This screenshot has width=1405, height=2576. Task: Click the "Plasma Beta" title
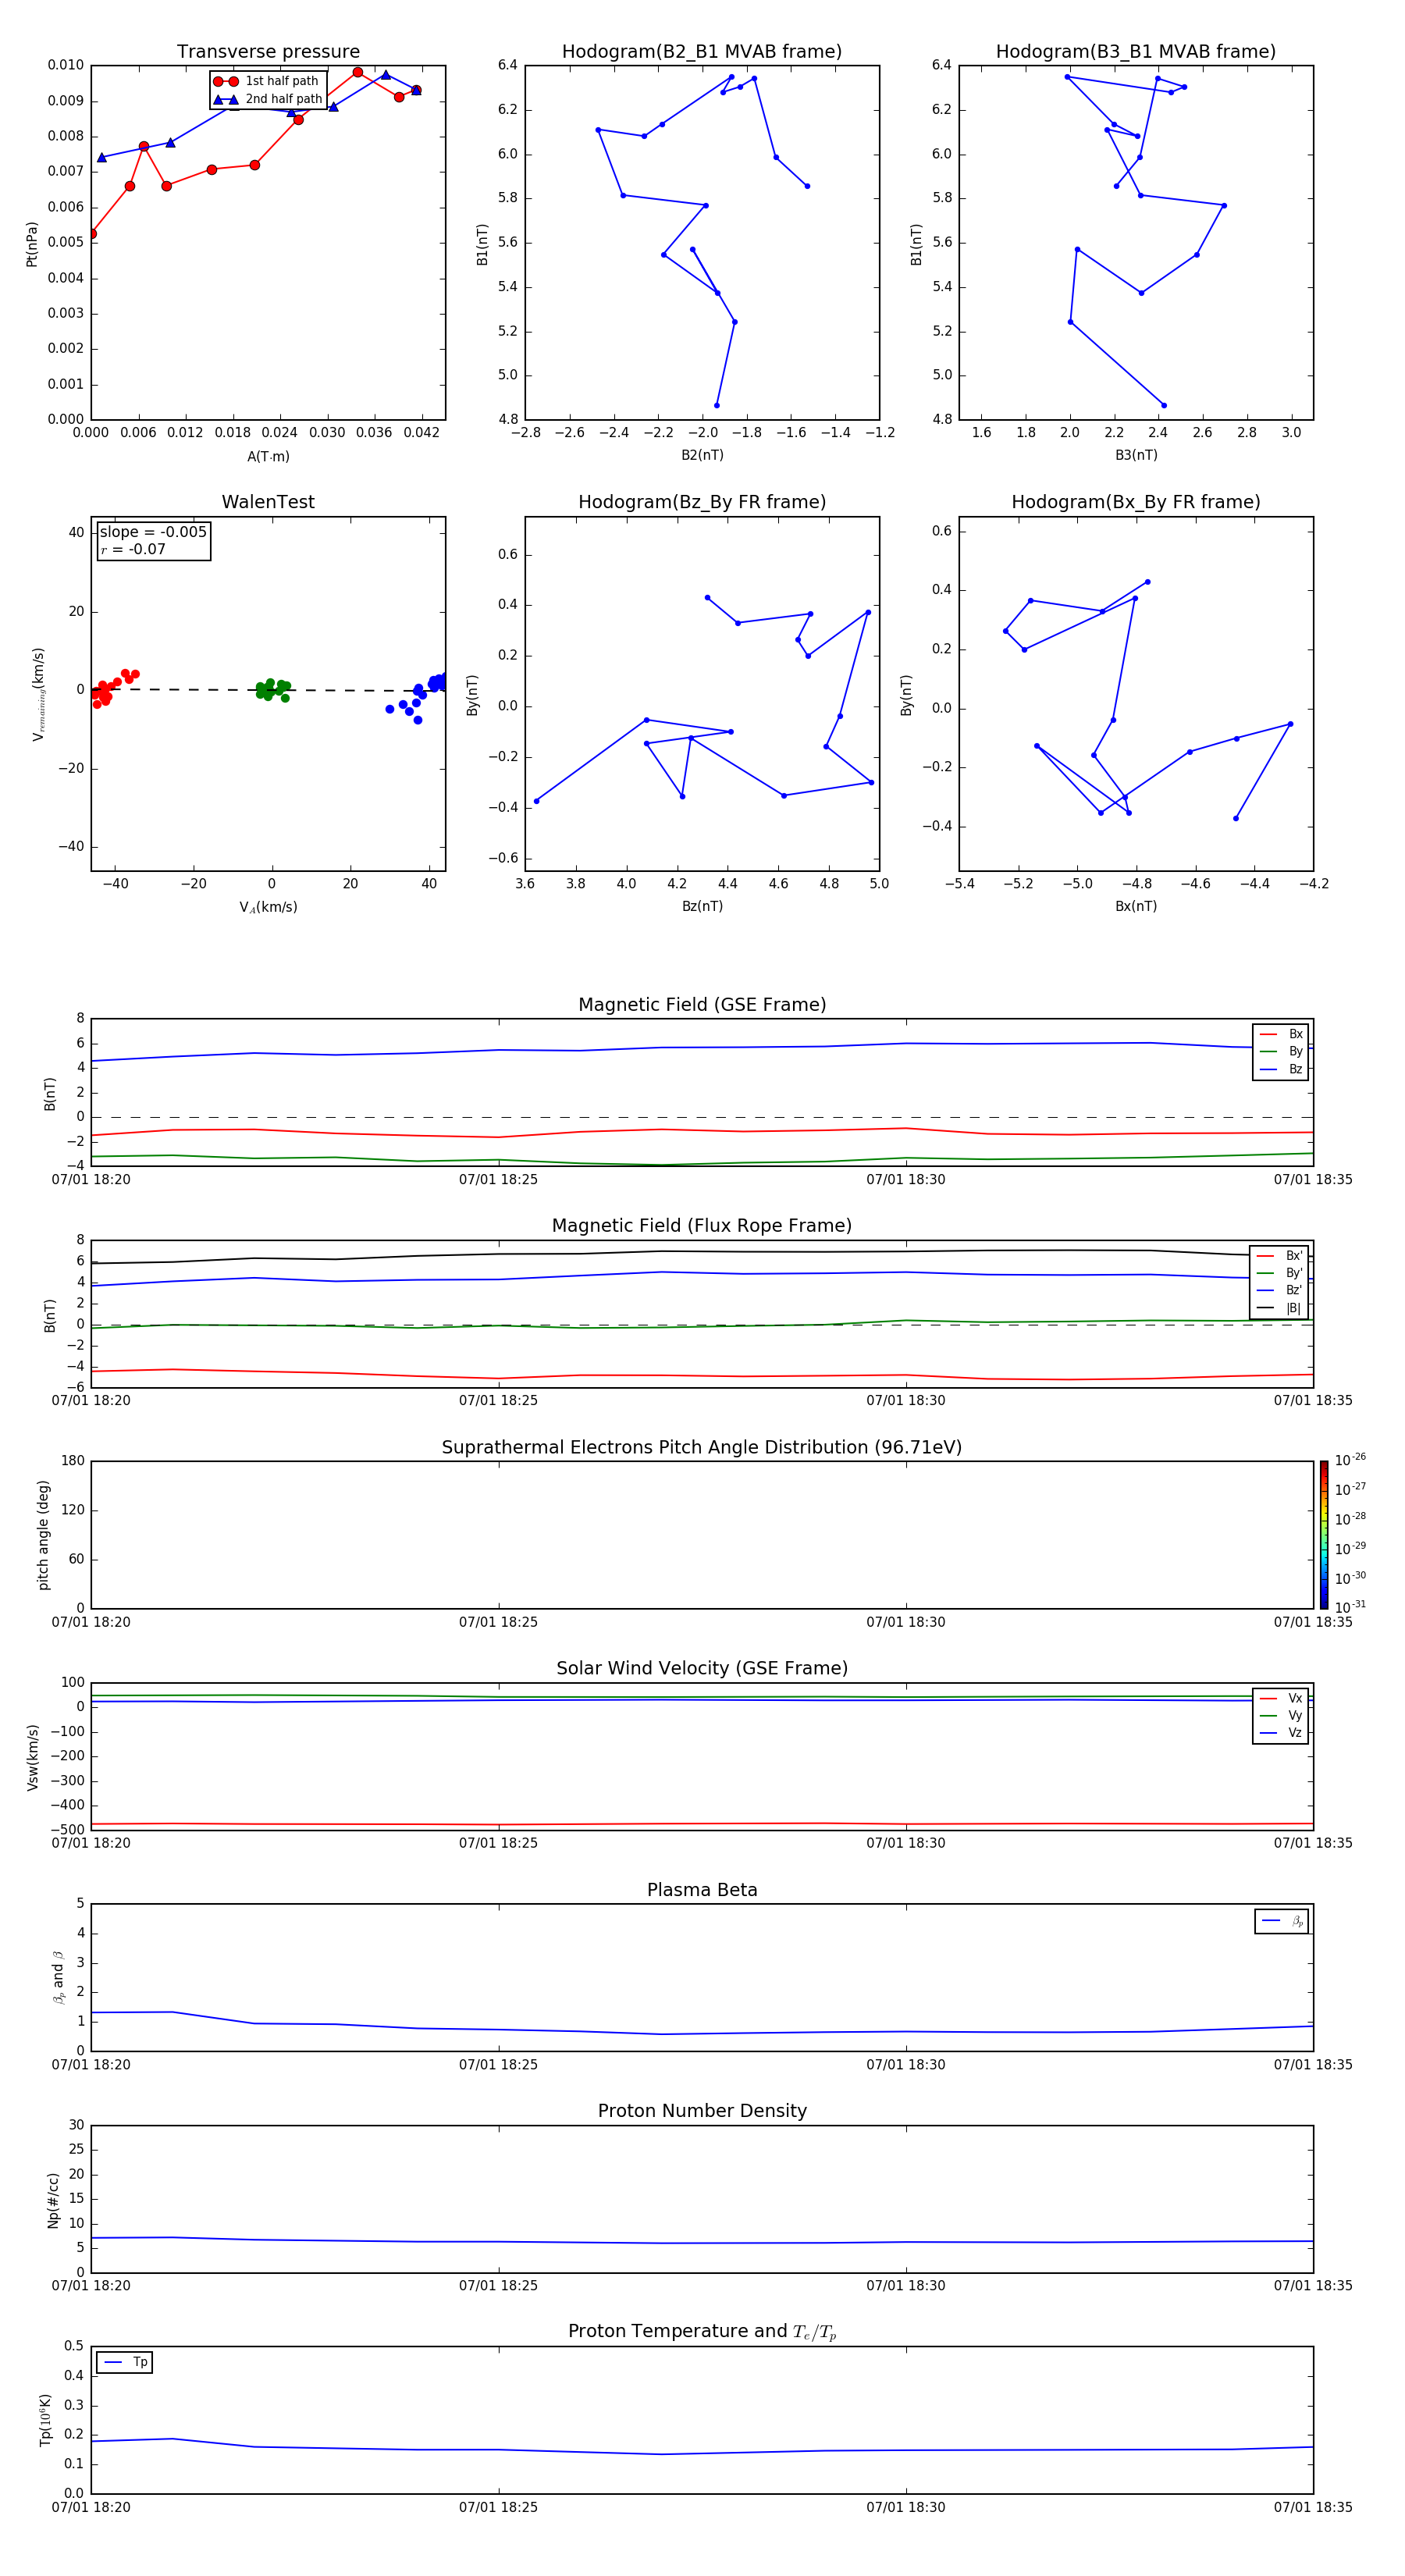[702, 1891]
